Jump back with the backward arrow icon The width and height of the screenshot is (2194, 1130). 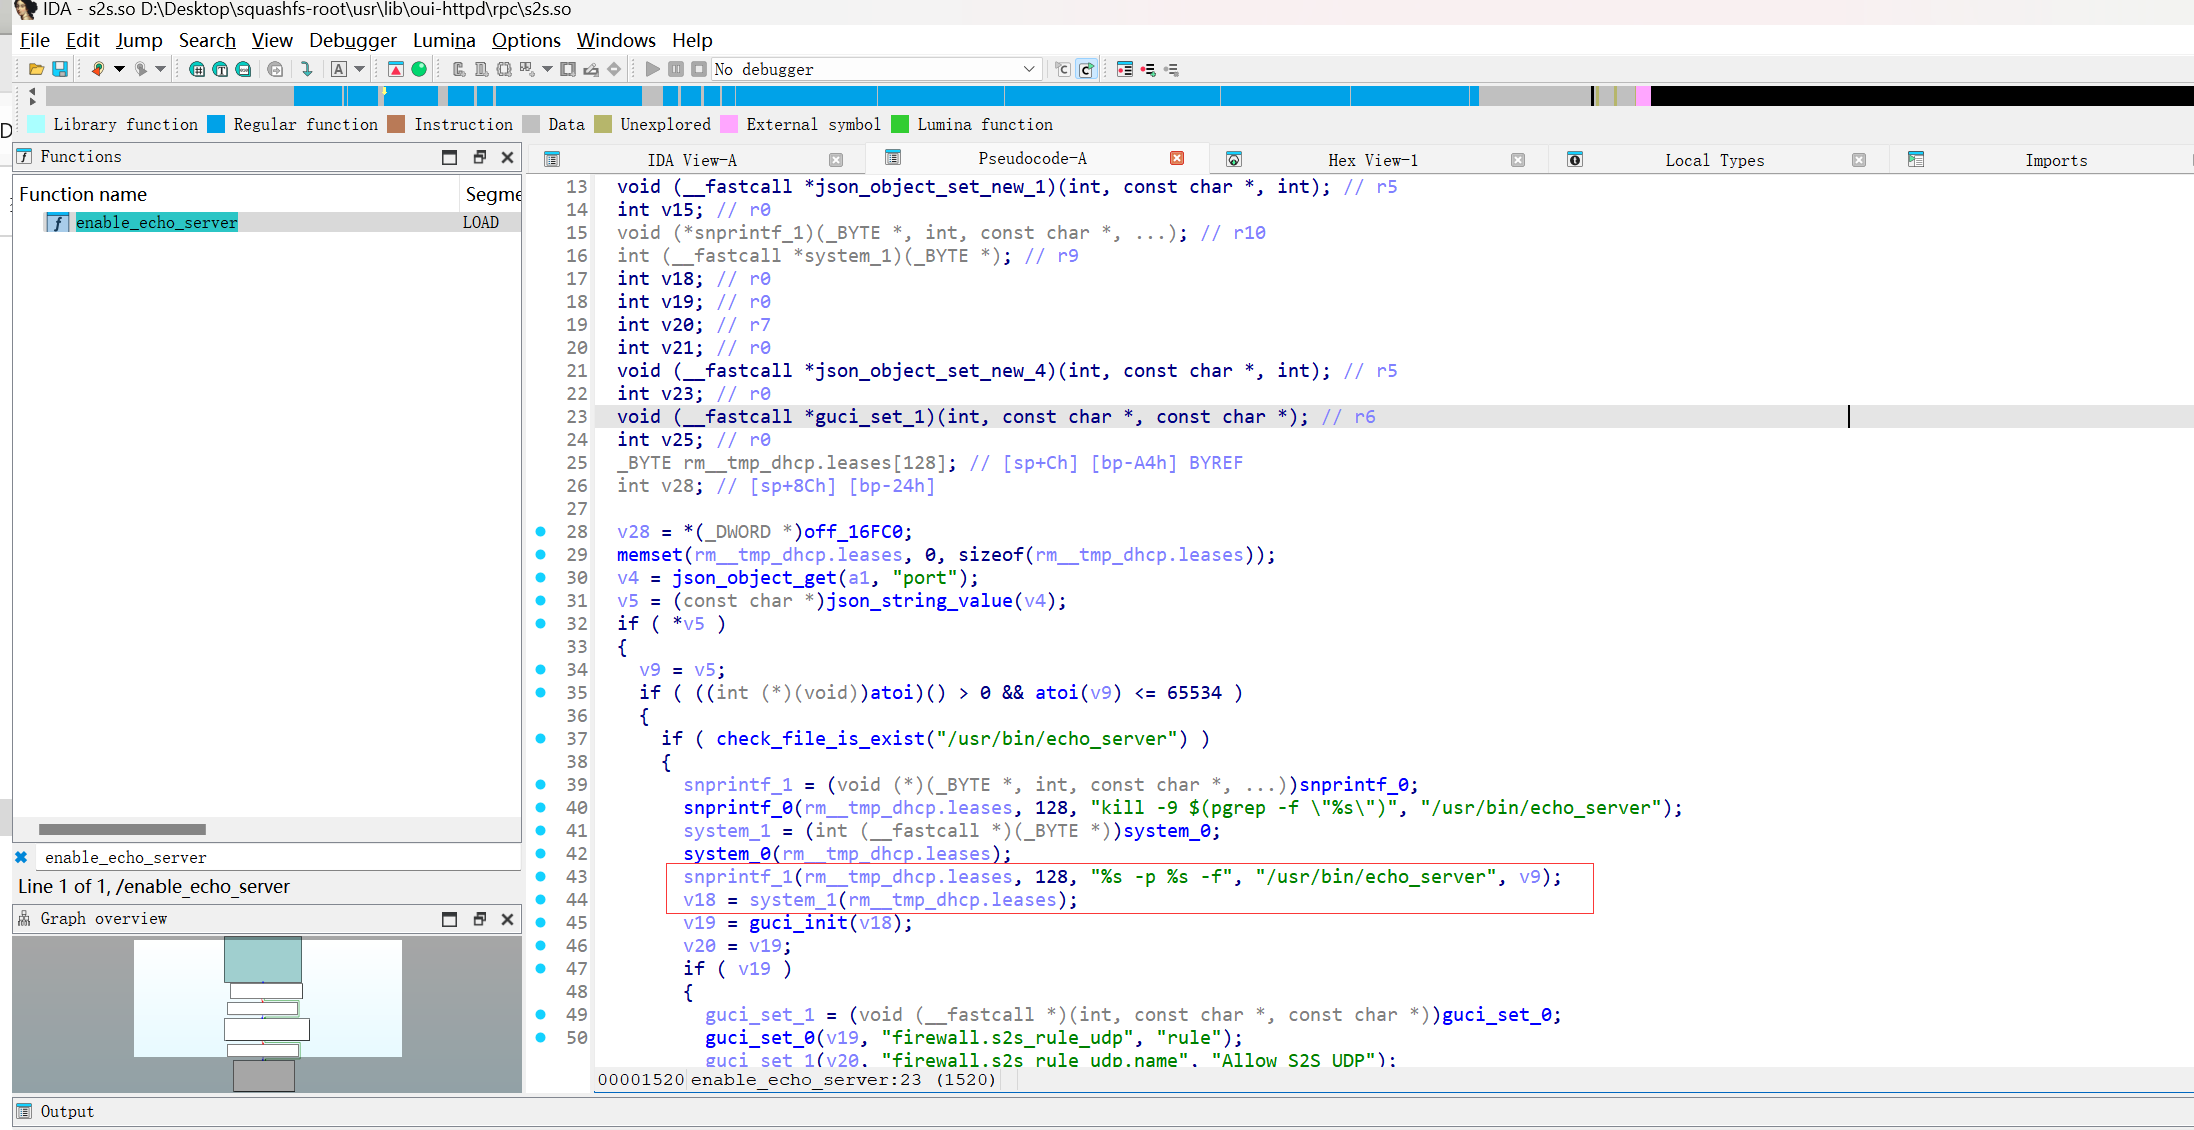(x=97, y=69)
